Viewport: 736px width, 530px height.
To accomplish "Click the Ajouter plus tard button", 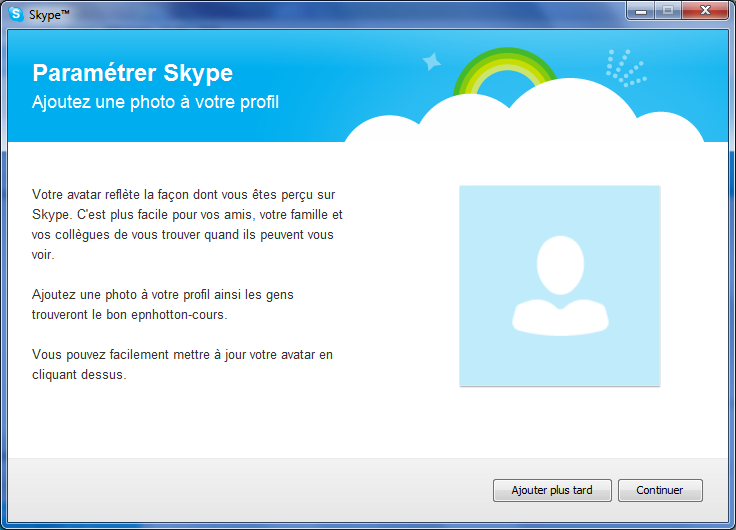I will click(x=552, y=490).
